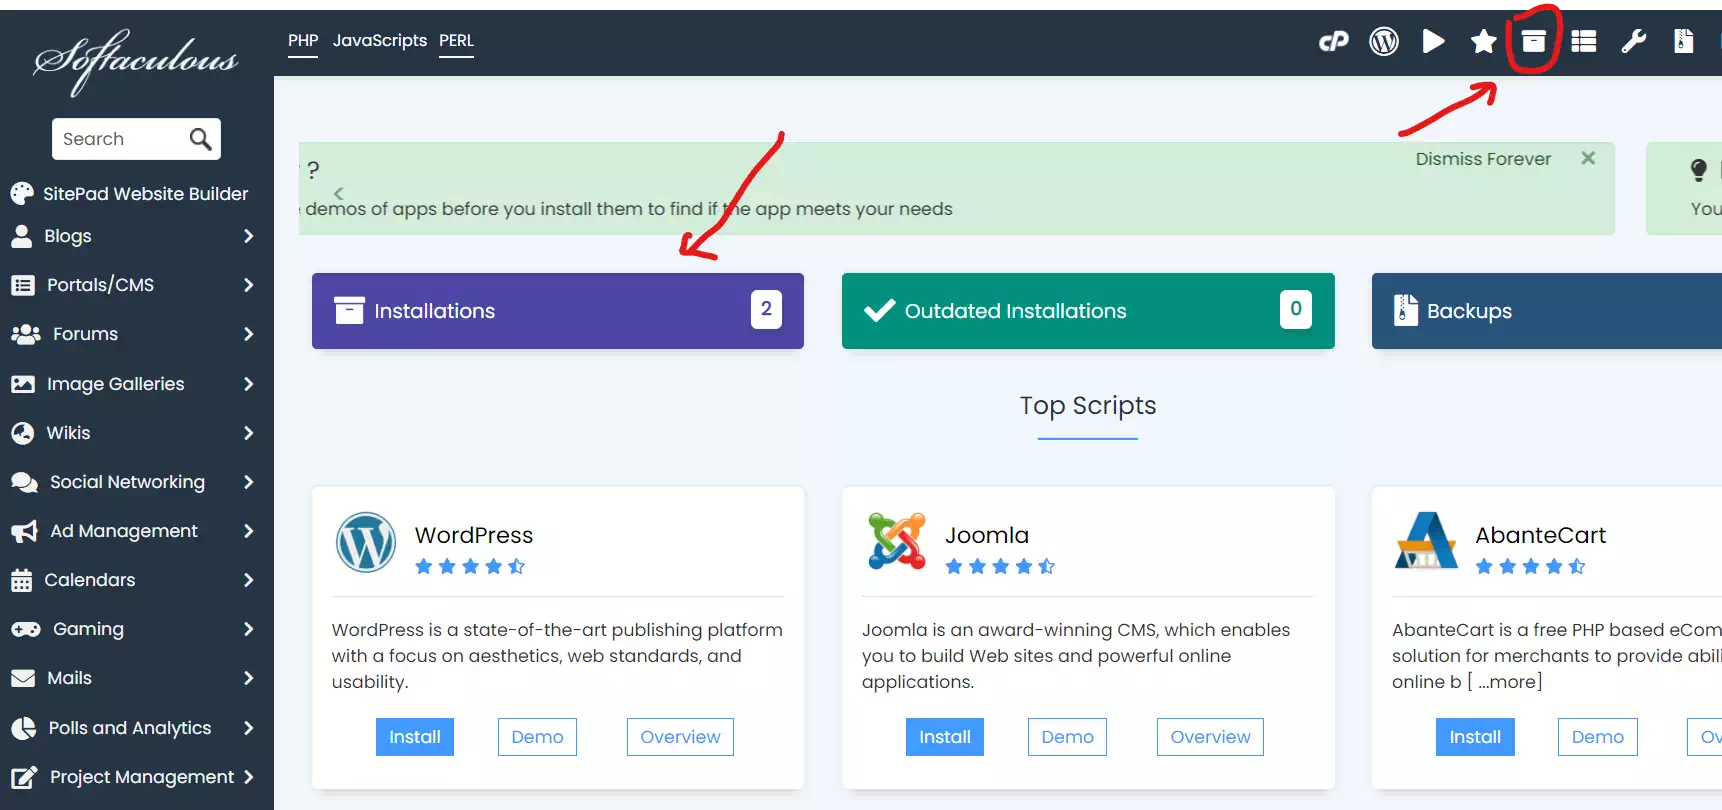Viewport: 1722px width, 810px height.
Task: Open the cPanel icon in top bar
Action: pyautogui.click(x=1333, y=41)
